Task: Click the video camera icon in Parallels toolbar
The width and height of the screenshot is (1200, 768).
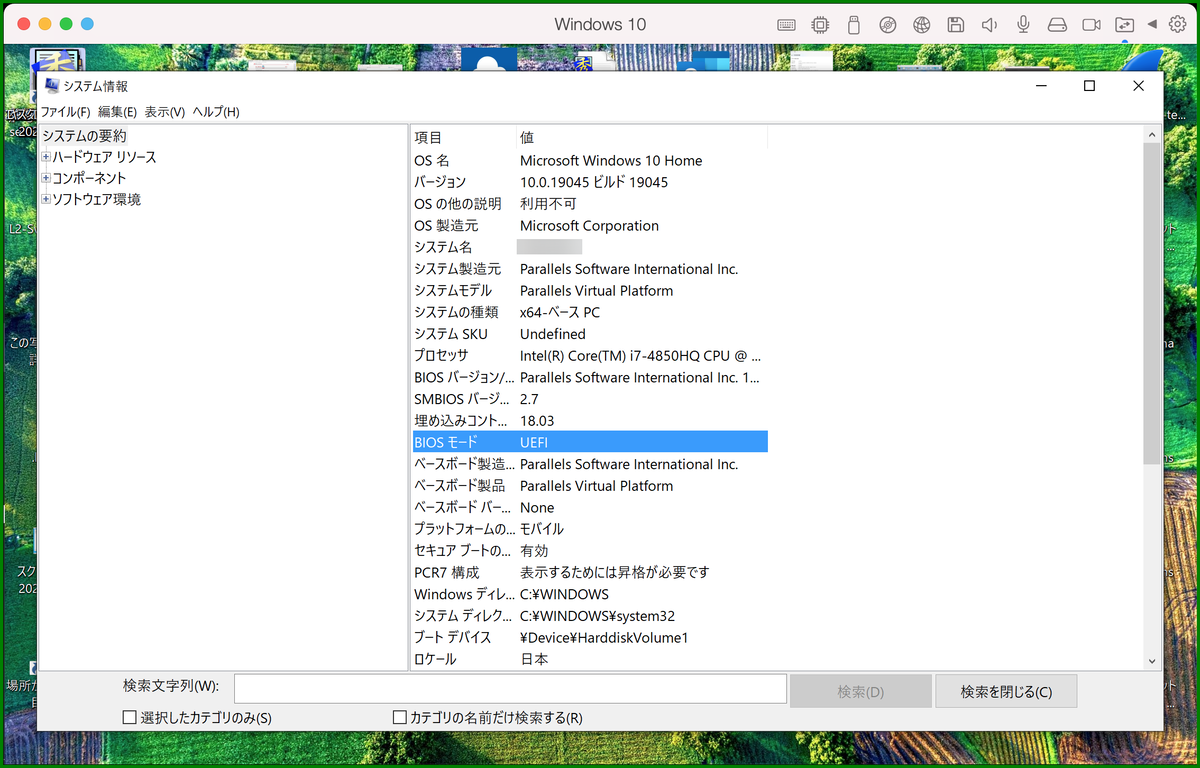Action: [x=1091, y=25]
